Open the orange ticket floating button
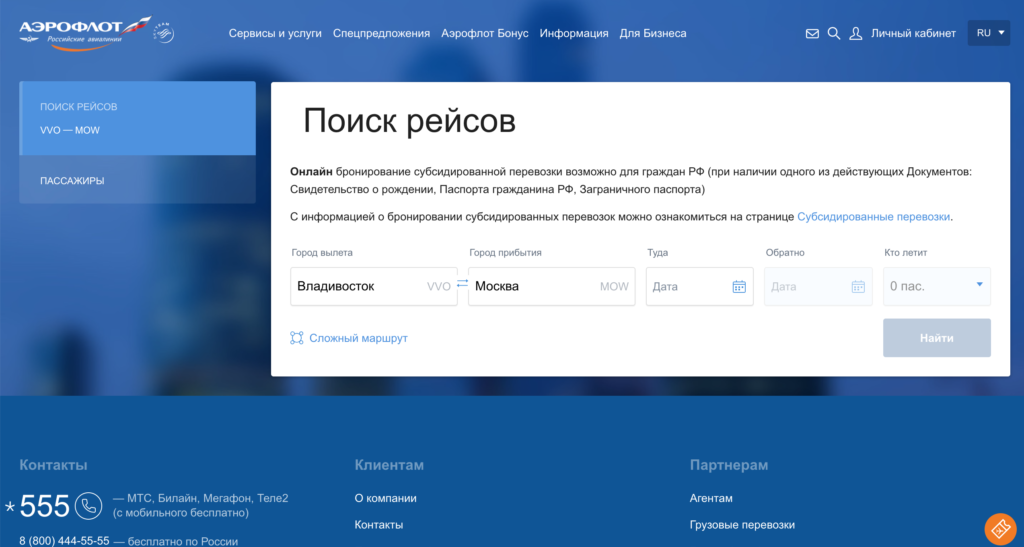The width and height of the screenshot is (1024, 547). 1000,529
